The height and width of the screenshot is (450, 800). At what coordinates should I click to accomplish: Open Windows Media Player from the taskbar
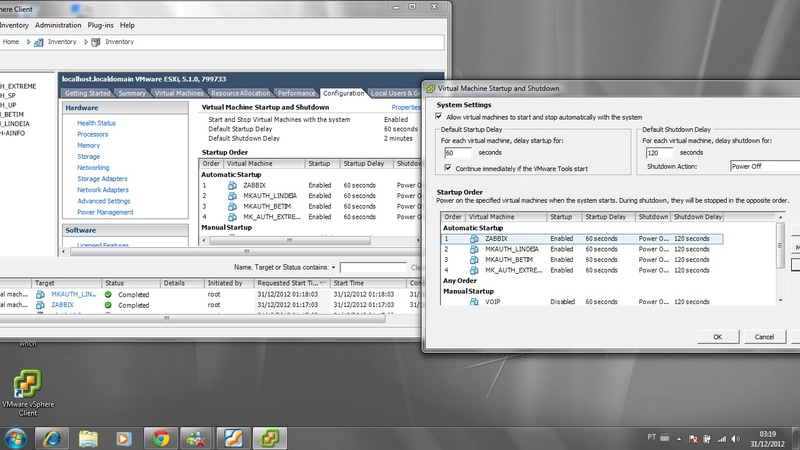pyautogui.click(x=124, y=438)
